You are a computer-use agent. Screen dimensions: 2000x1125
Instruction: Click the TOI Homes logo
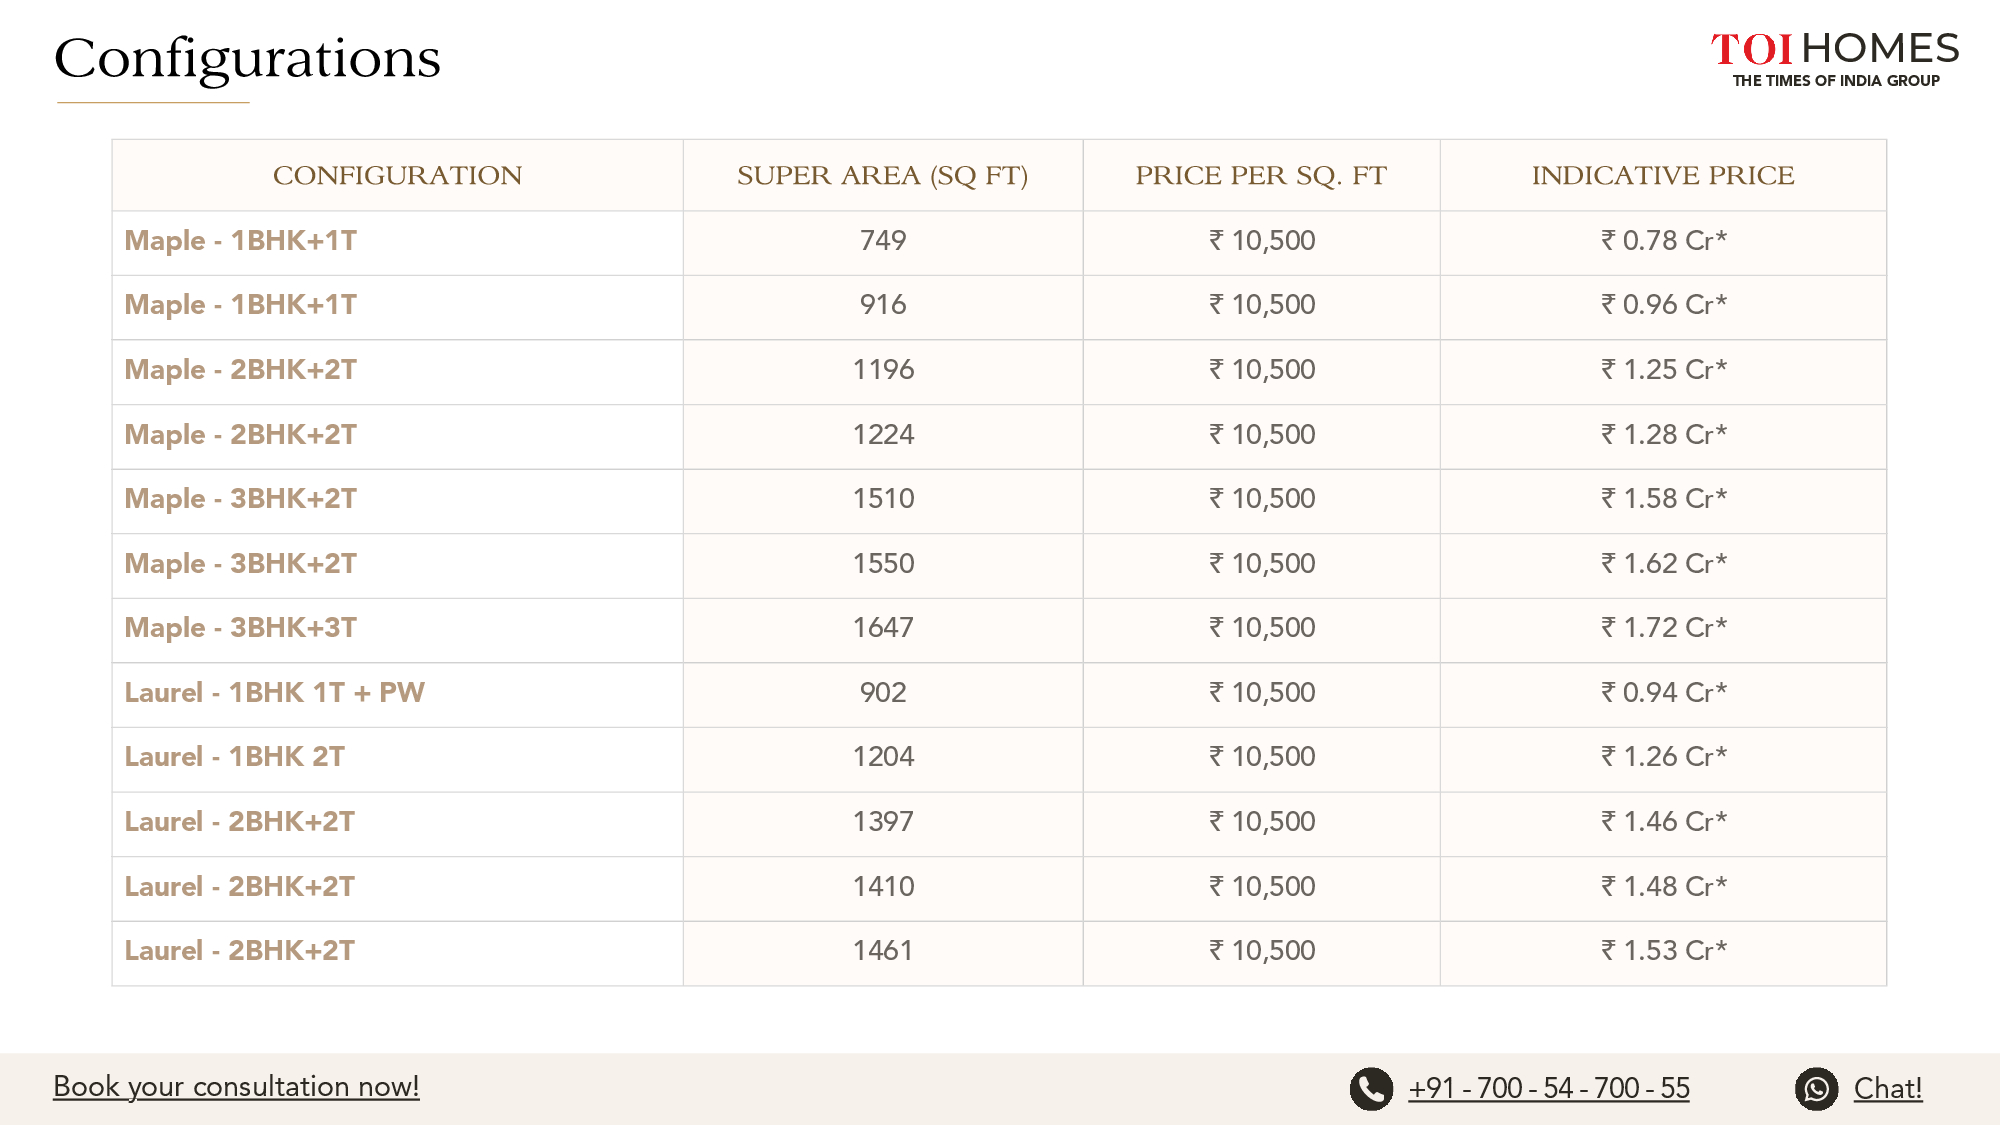click(1835, 59)
